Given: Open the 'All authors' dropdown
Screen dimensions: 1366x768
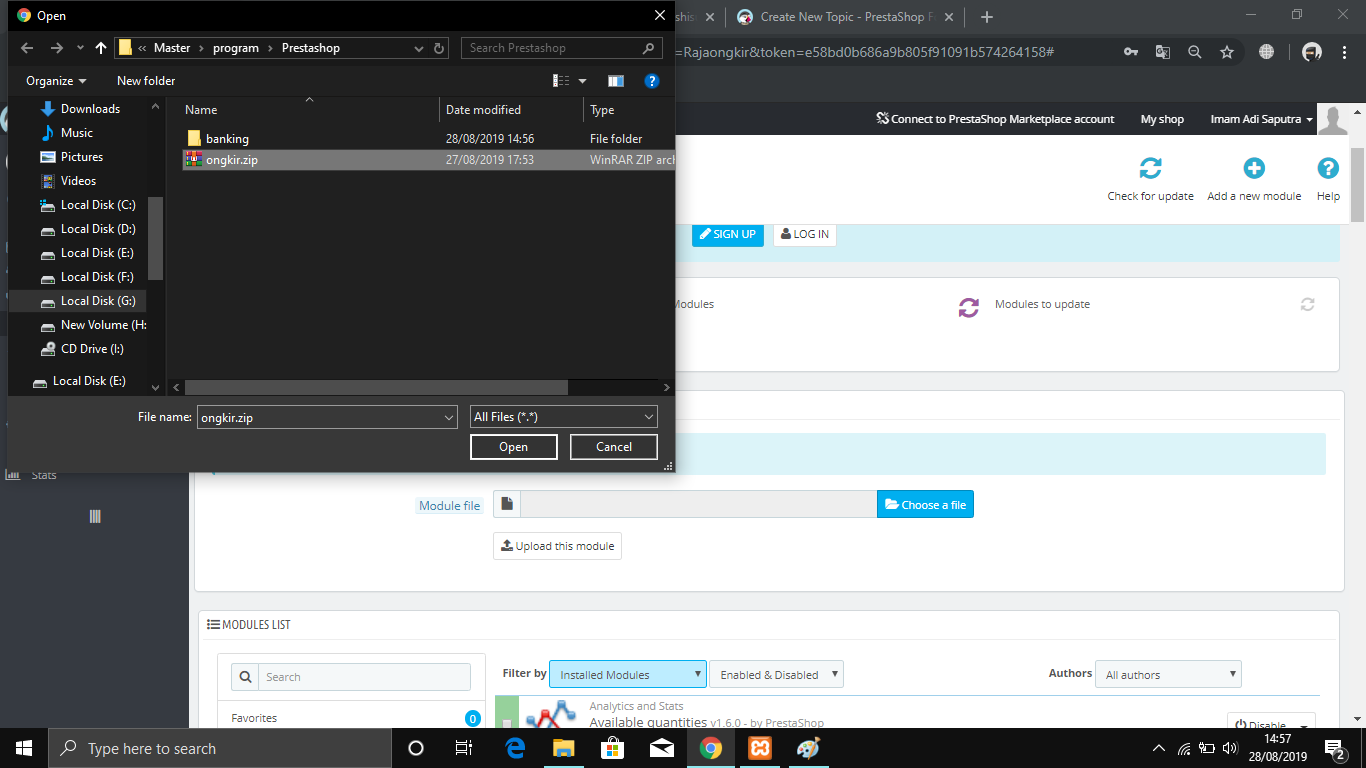Looking at the screenshot, I should (1168, 674).
